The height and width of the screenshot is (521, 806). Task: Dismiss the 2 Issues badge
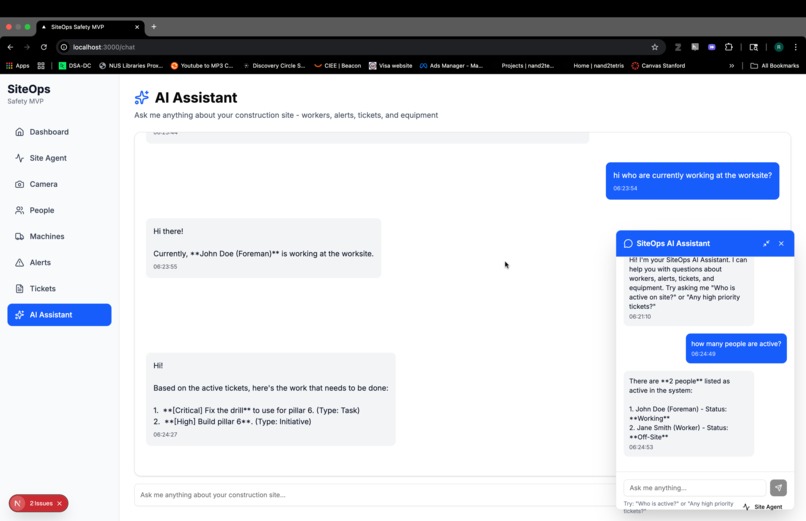coord(60,504)
